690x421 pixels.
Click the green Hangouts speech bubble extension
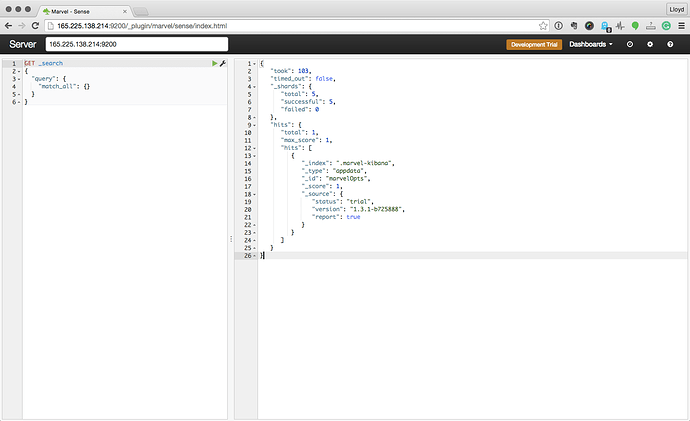coord(635,26)
